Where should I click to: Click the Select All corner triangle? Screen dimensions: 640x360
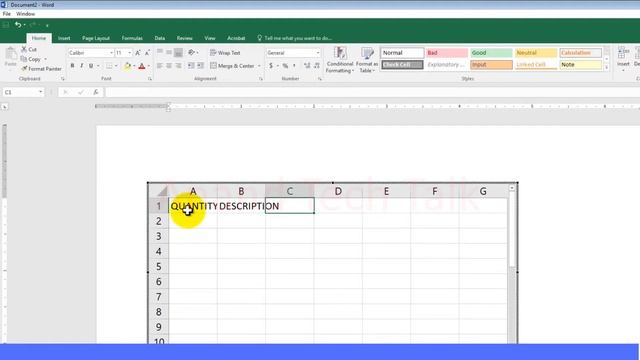(162, 191)
